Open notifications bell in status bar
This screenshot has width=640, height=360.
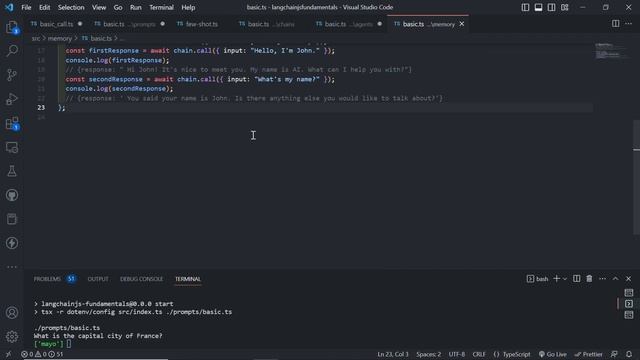pos(629,354)
